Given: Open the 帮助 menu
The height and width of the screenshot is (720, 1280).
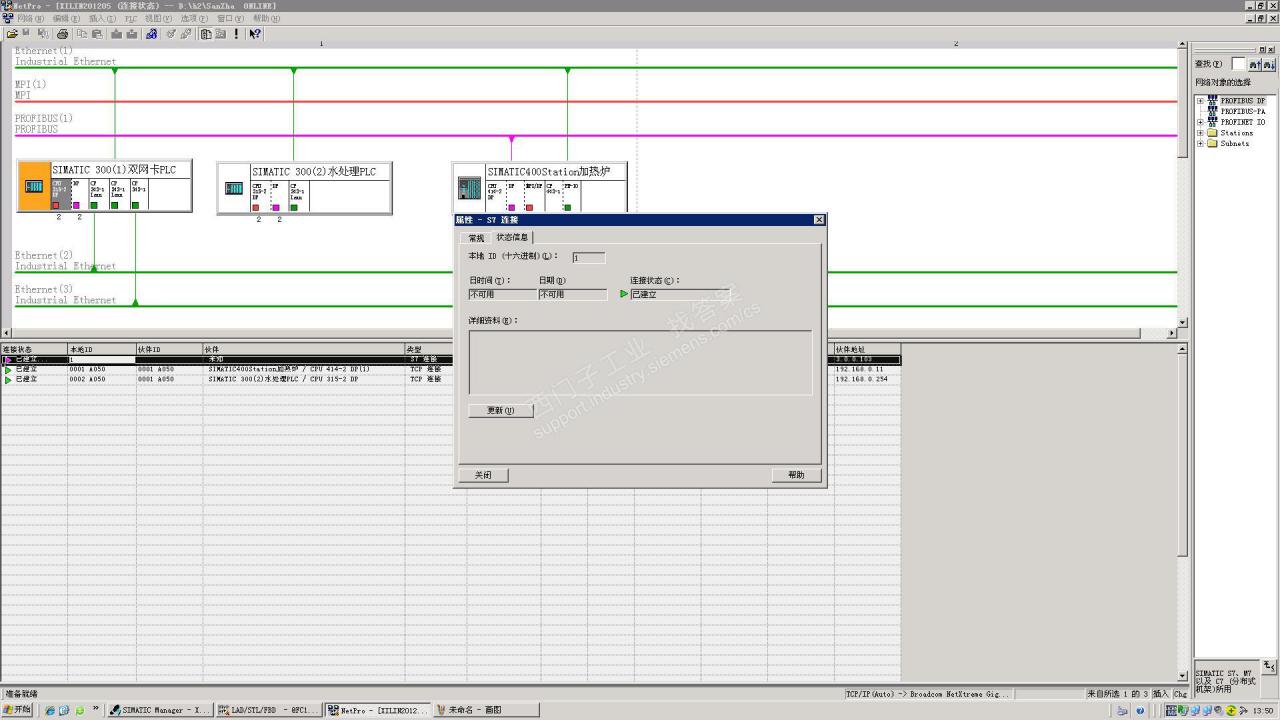Looking at the screenshot, I should point(266,18).
